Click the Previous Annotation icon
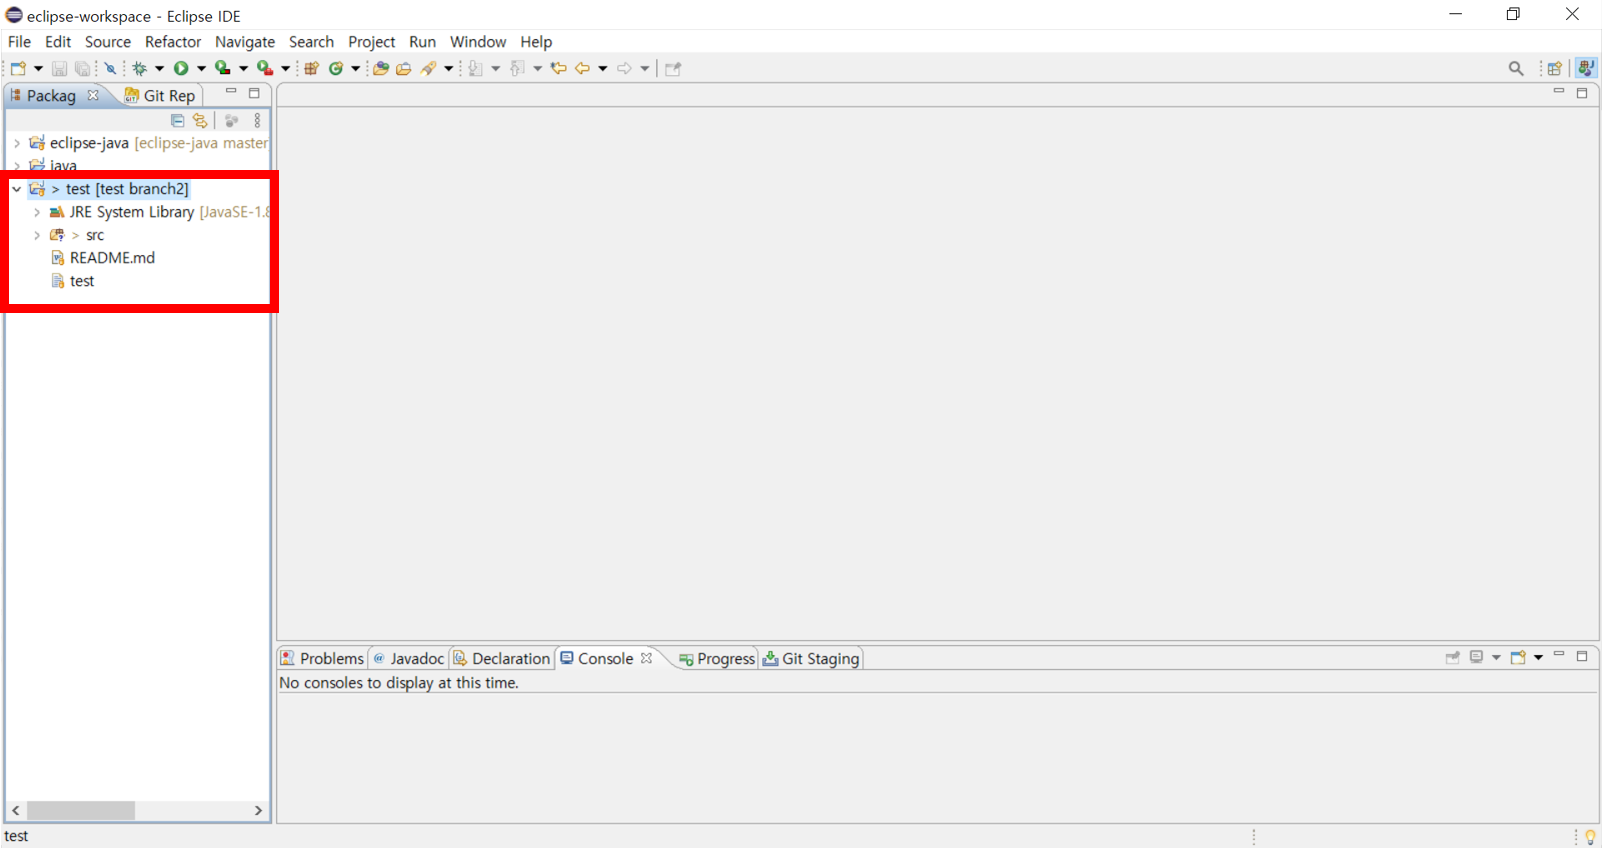This screenshot has width=1602, height=848. click(517, 68)
